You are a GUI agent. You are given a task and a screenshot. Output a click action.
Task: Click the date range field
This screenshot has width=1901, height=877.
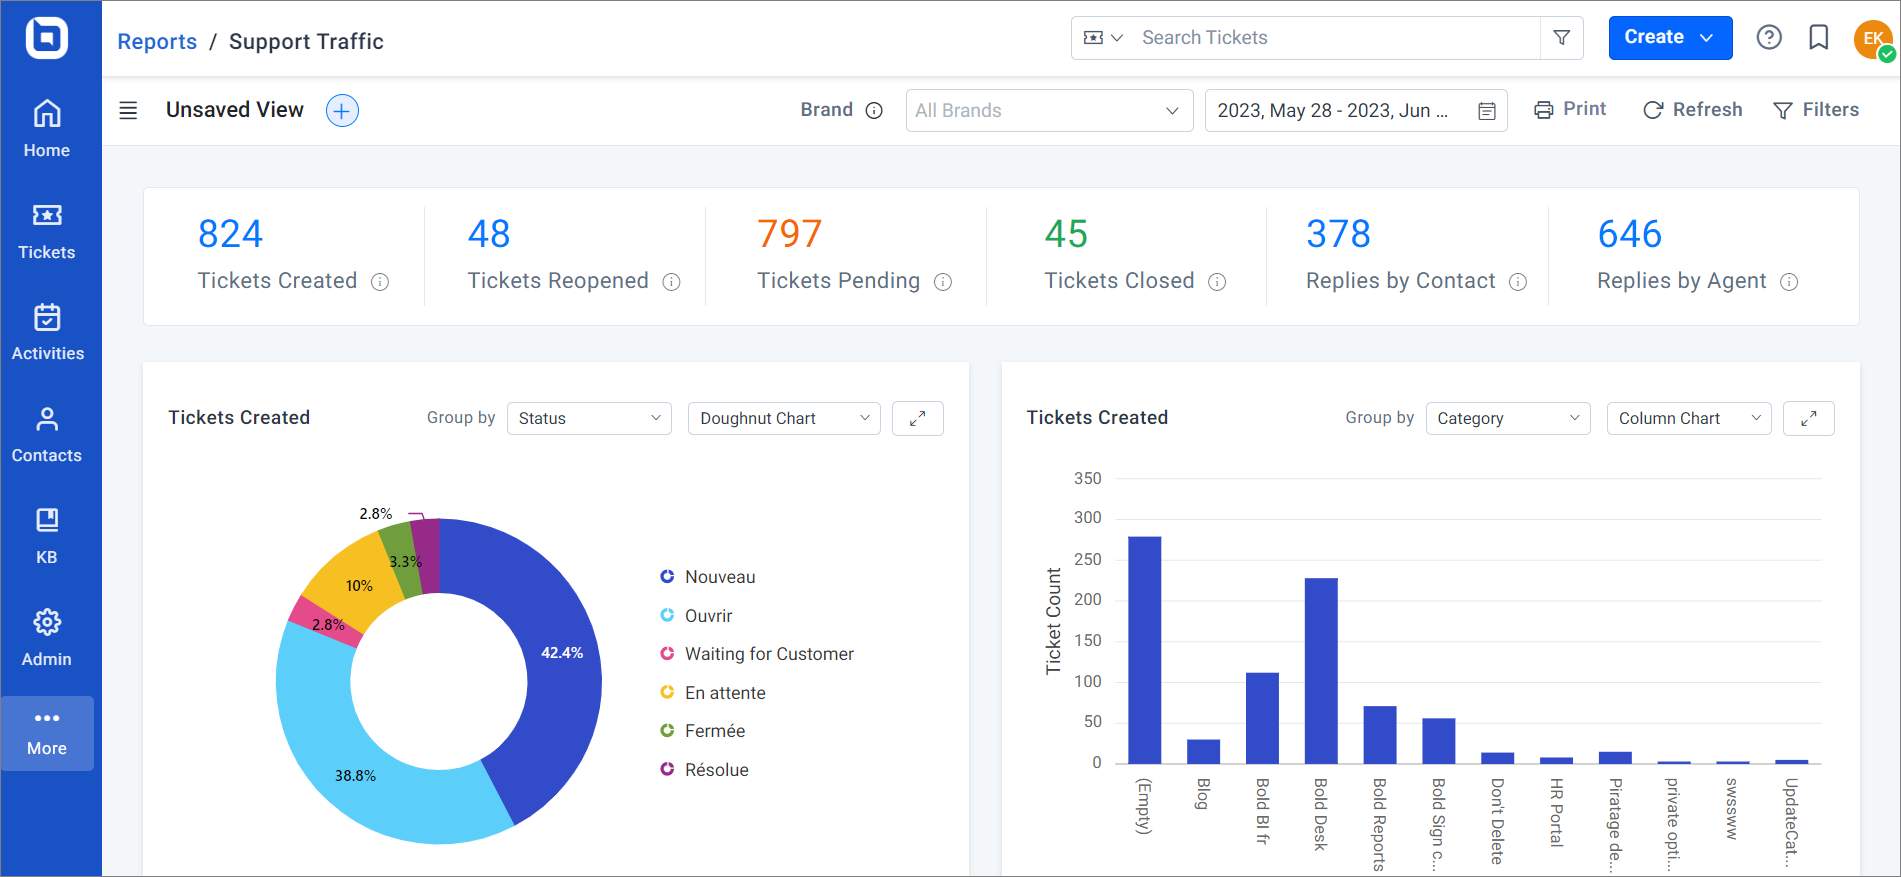coord(1356,110)
